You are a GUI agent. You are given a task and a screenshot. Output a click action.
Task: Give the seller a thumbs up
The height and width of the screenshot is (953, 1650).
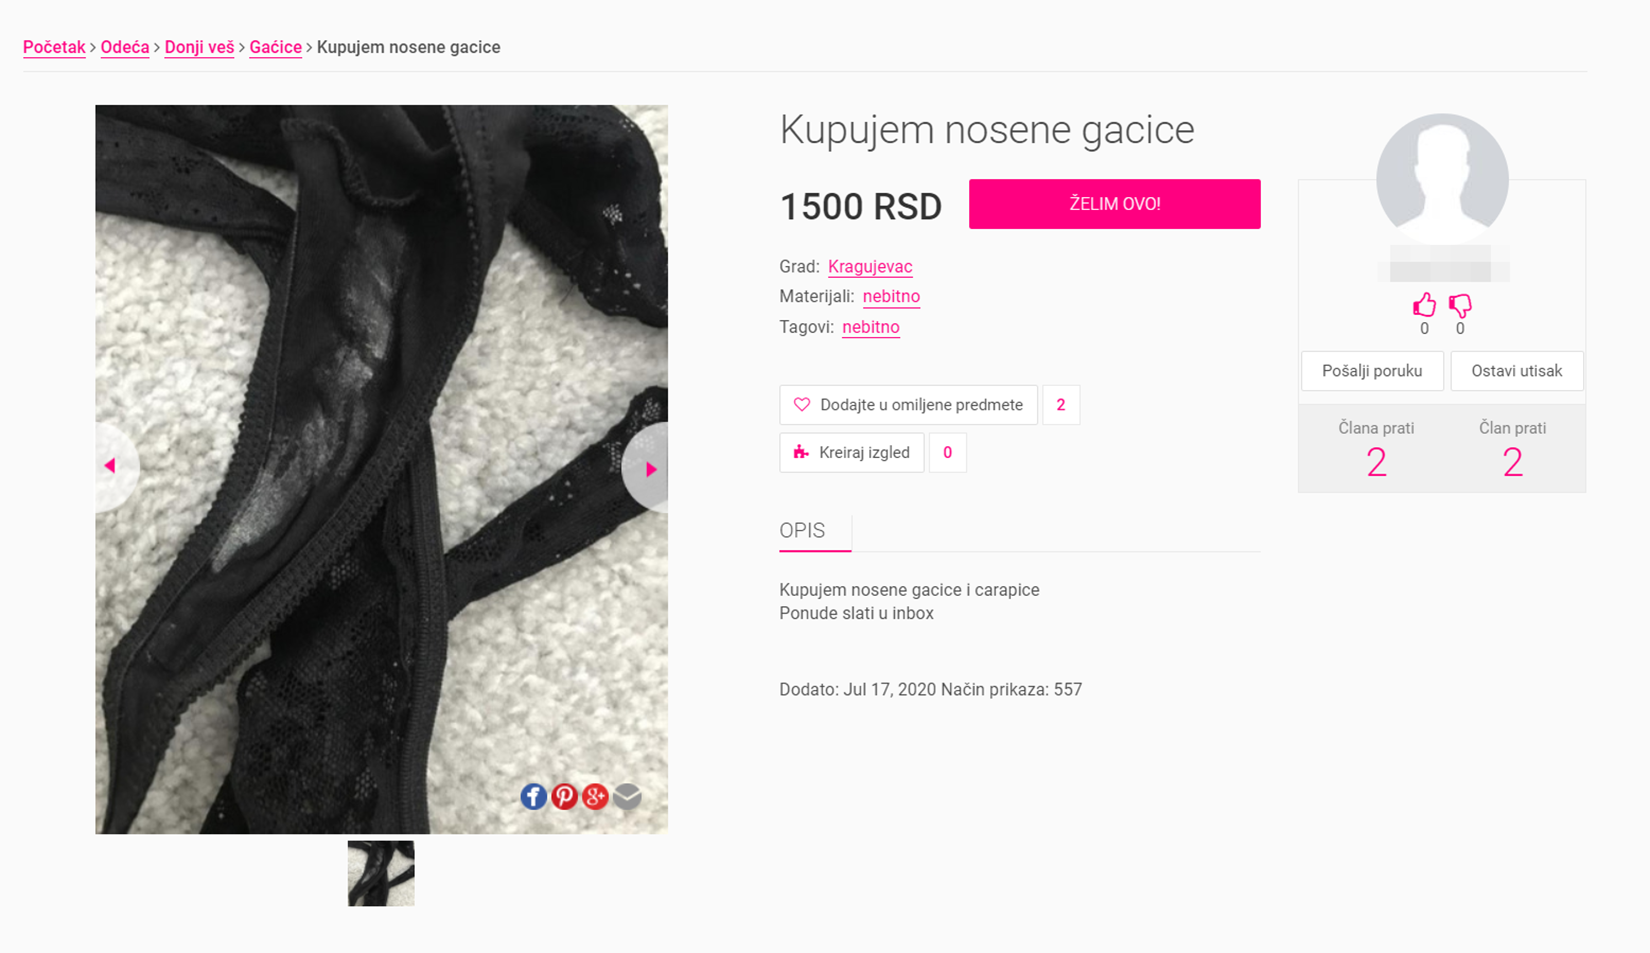point(1424,305)
